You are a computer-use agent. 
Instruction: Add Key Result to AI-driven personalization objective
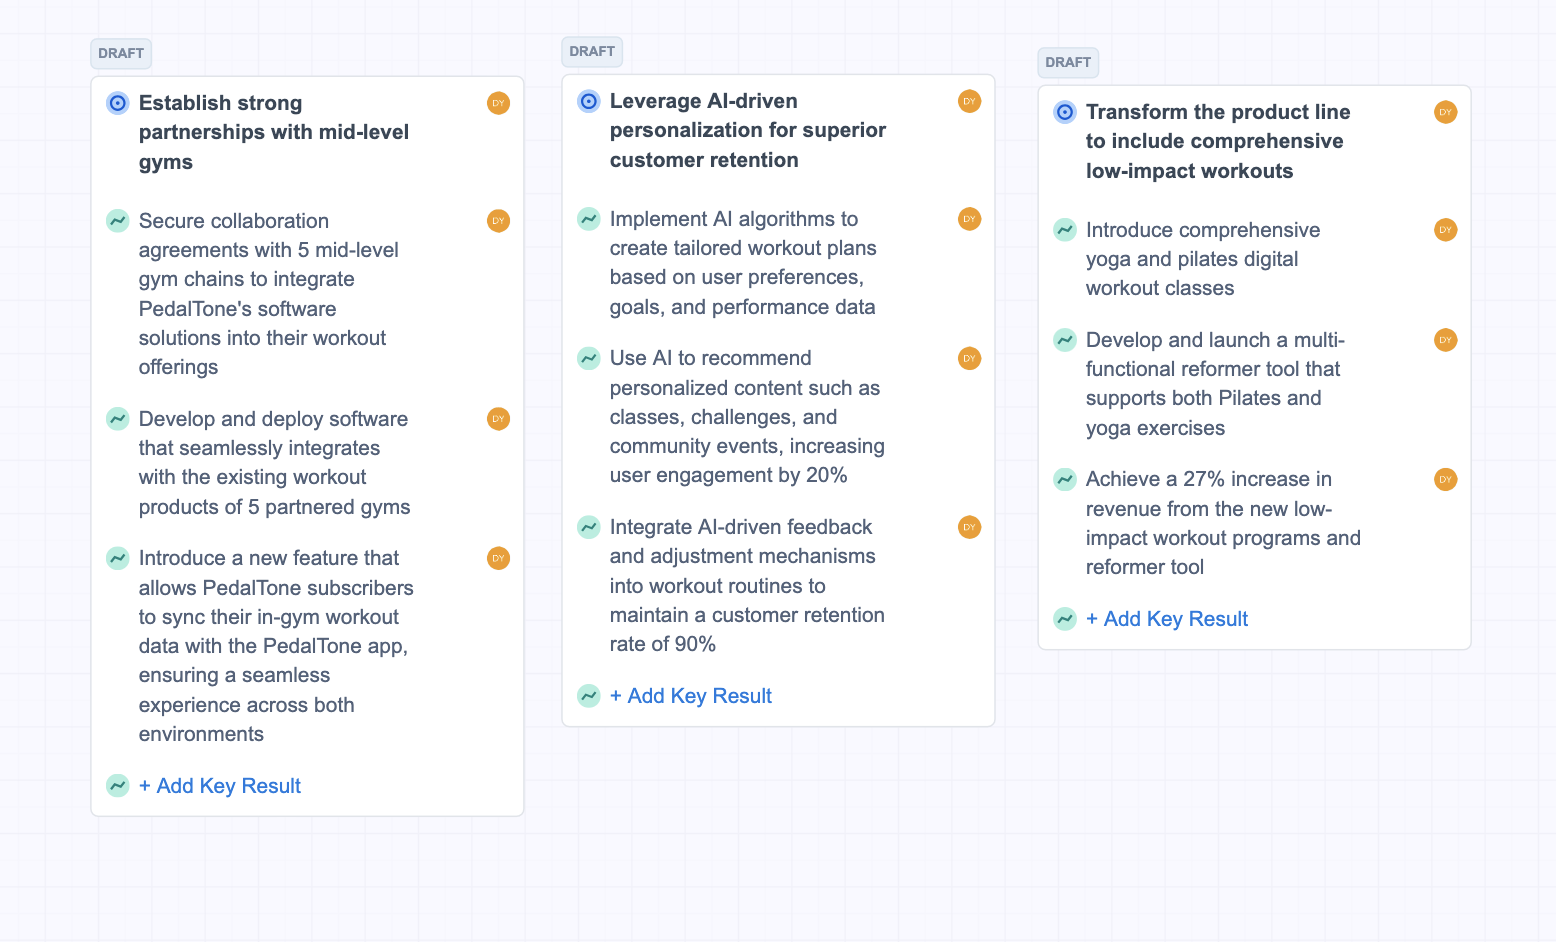pyautogui.click(x=691, y=696)
